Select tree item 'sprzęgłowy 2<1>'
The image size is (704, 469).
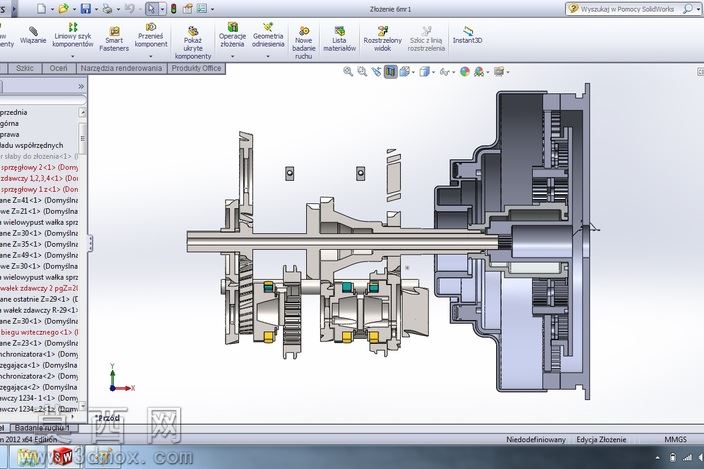coord(39,167)
